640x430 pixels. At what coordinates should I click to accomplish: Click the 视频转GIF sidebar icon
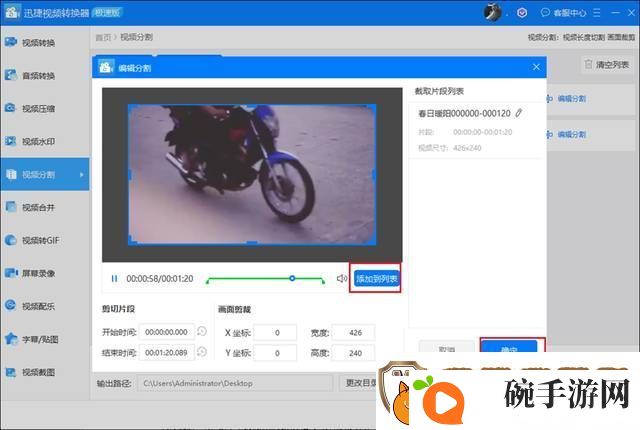[11, 240]
